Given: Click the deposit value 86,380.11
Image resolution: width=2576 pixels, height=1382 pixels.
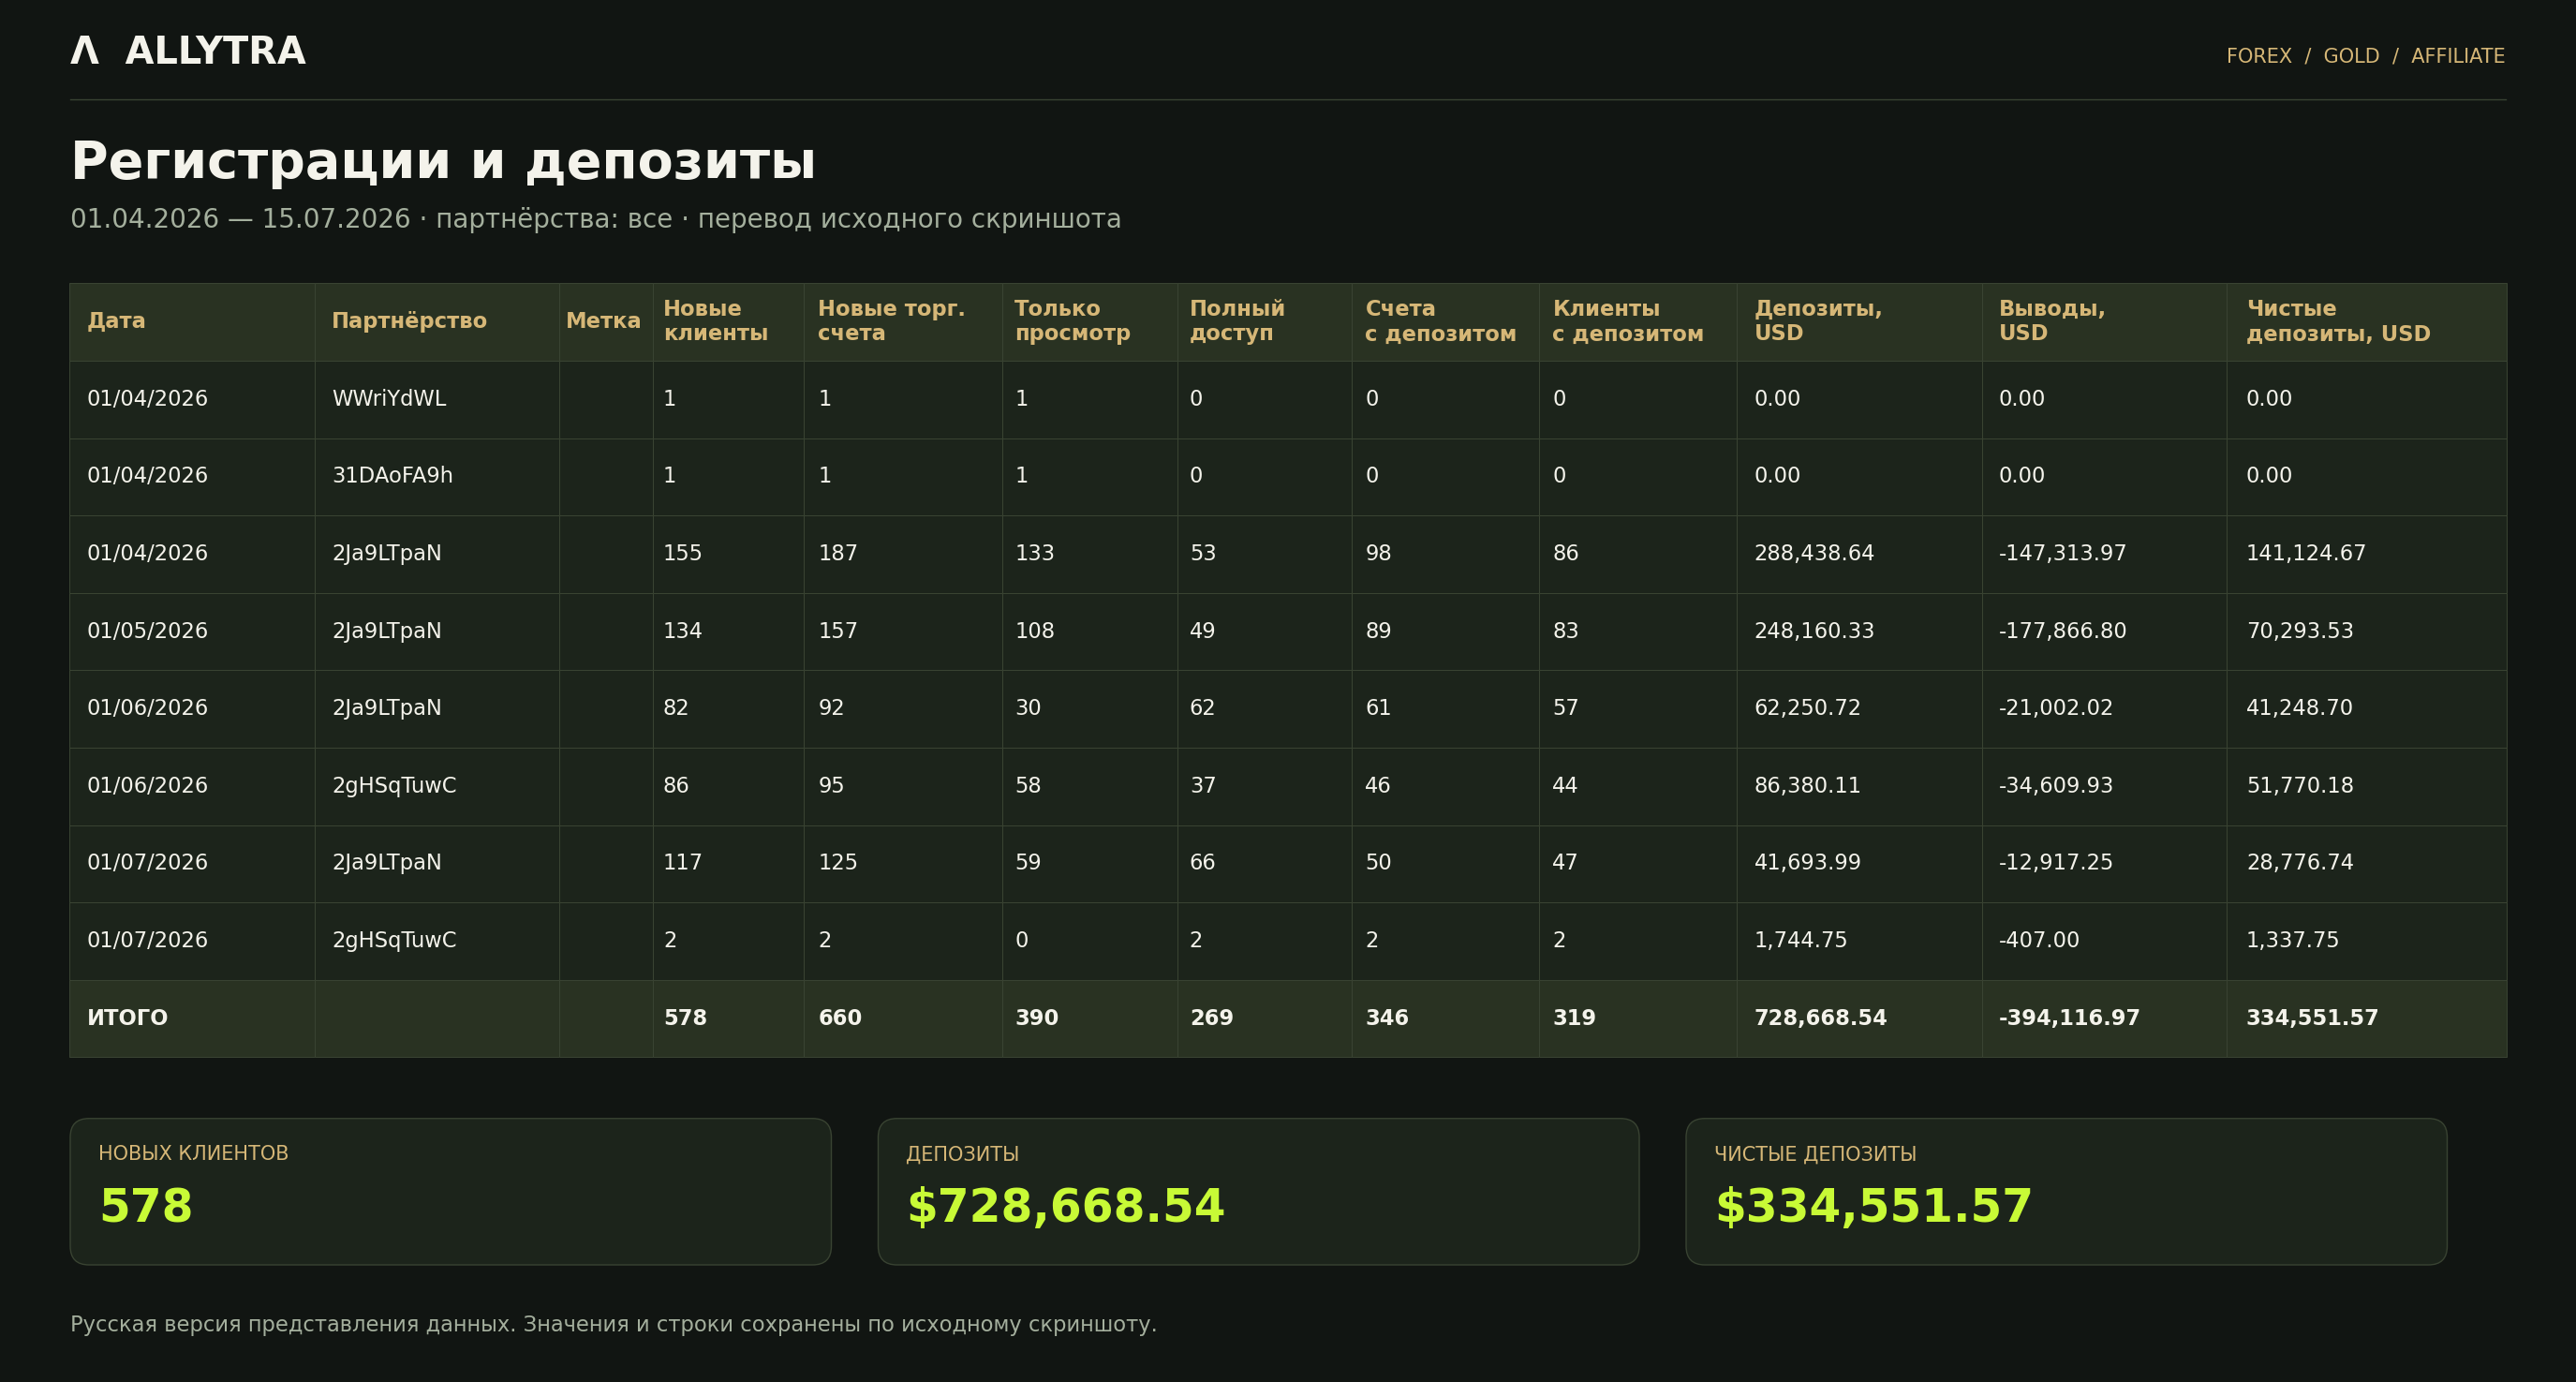Looking at the screenshot, I should pos(1807,786).
